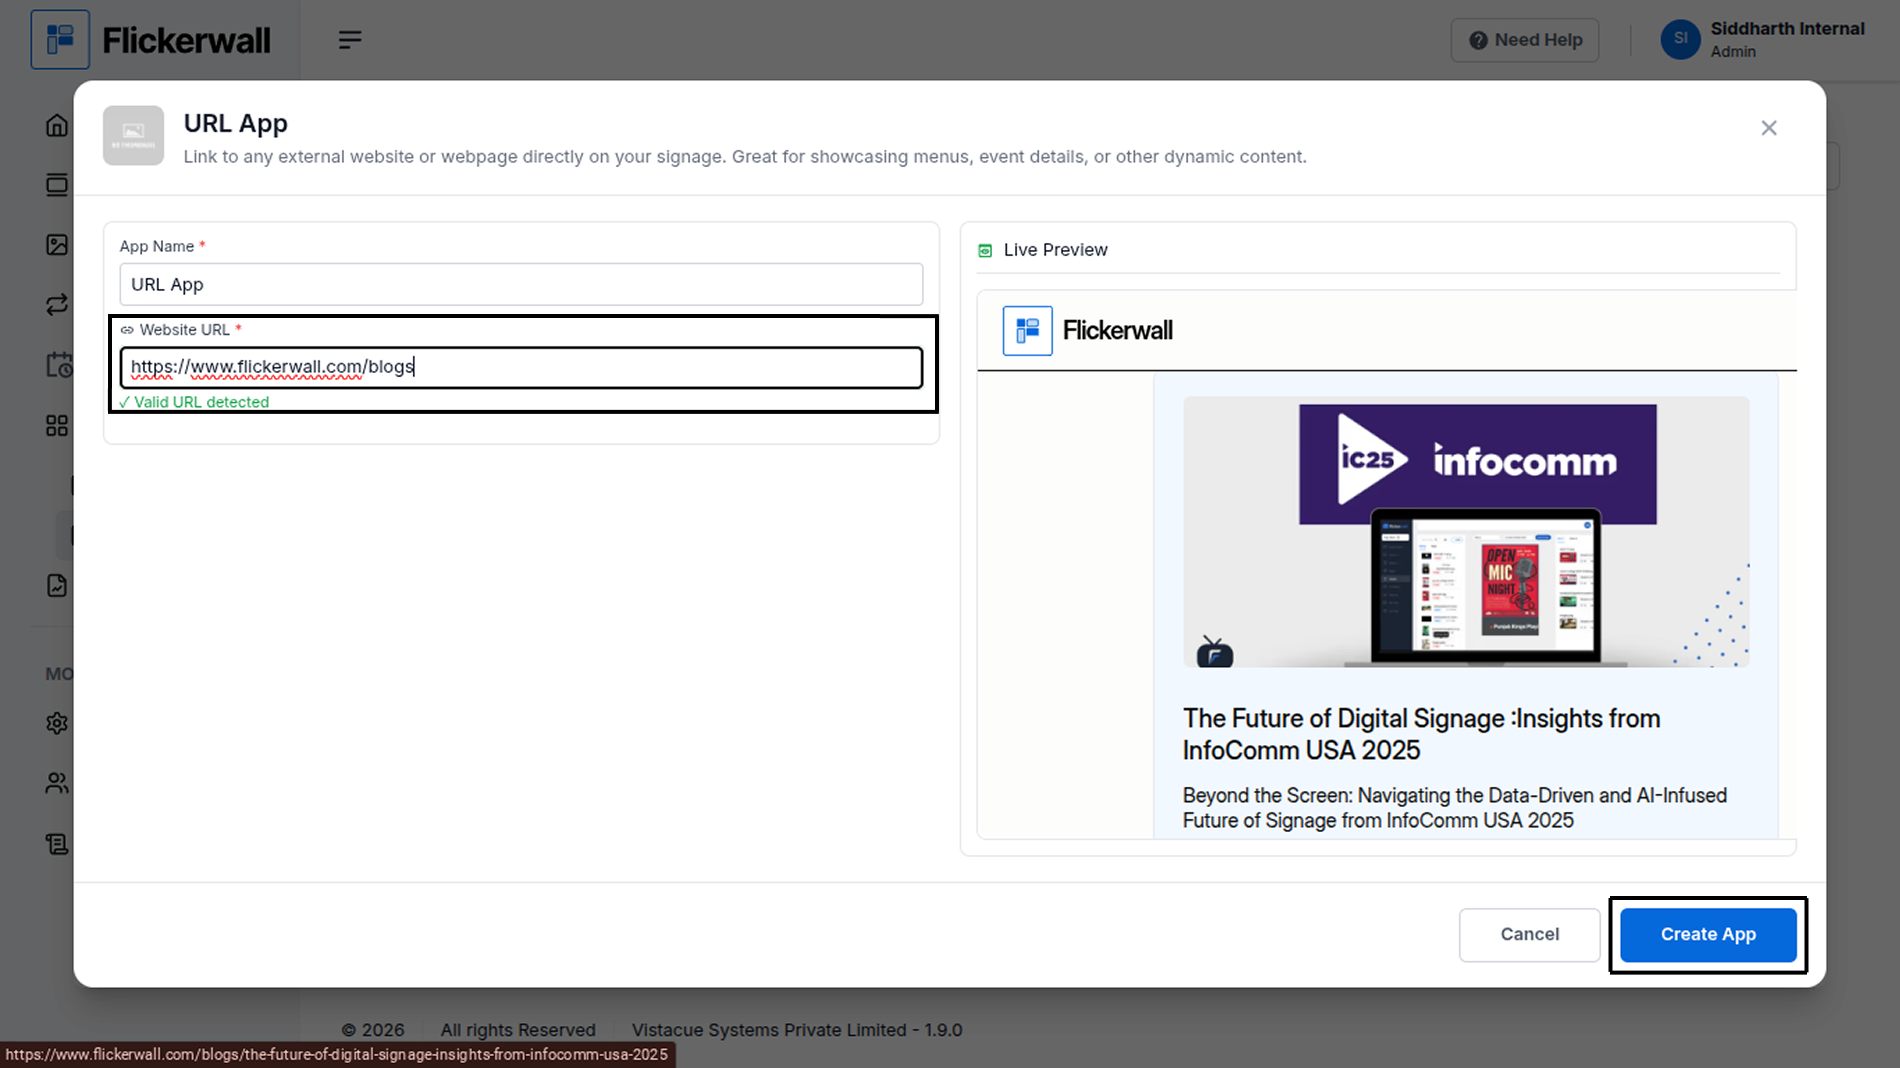The image size is (1900, 1068).
Task: Open the Need Help button
Action: (x=1525, y=40)
